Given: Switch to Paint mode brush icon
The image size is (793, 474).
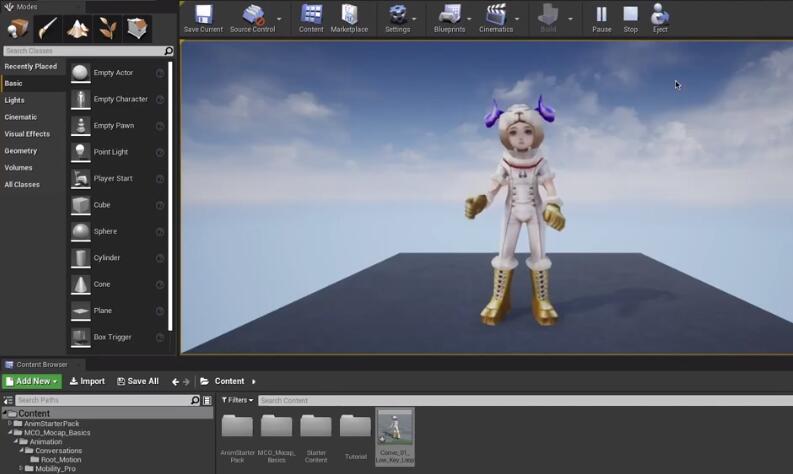Looking at the screenshot, I should coord(47,28).
